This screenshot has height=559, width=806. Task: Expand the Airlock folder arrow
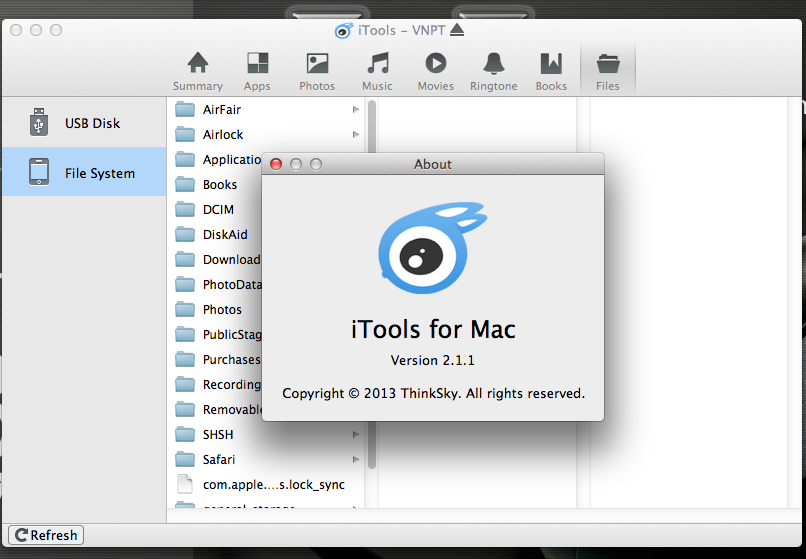[x=355, y=134]
